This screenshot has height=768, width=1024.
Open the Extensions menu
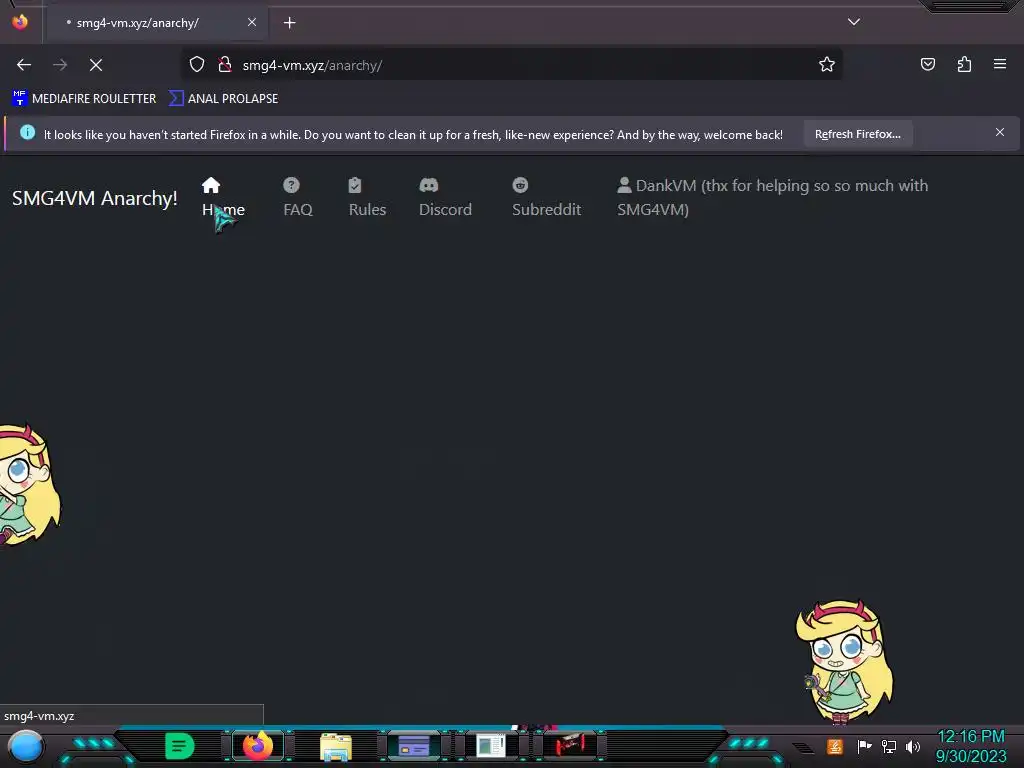[x=964, y=64]
